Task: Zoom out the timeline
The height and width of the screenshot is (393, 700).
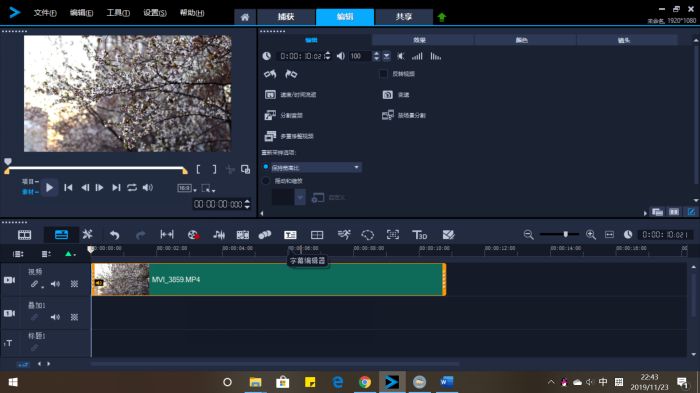Action: click(x=529, y=234)
